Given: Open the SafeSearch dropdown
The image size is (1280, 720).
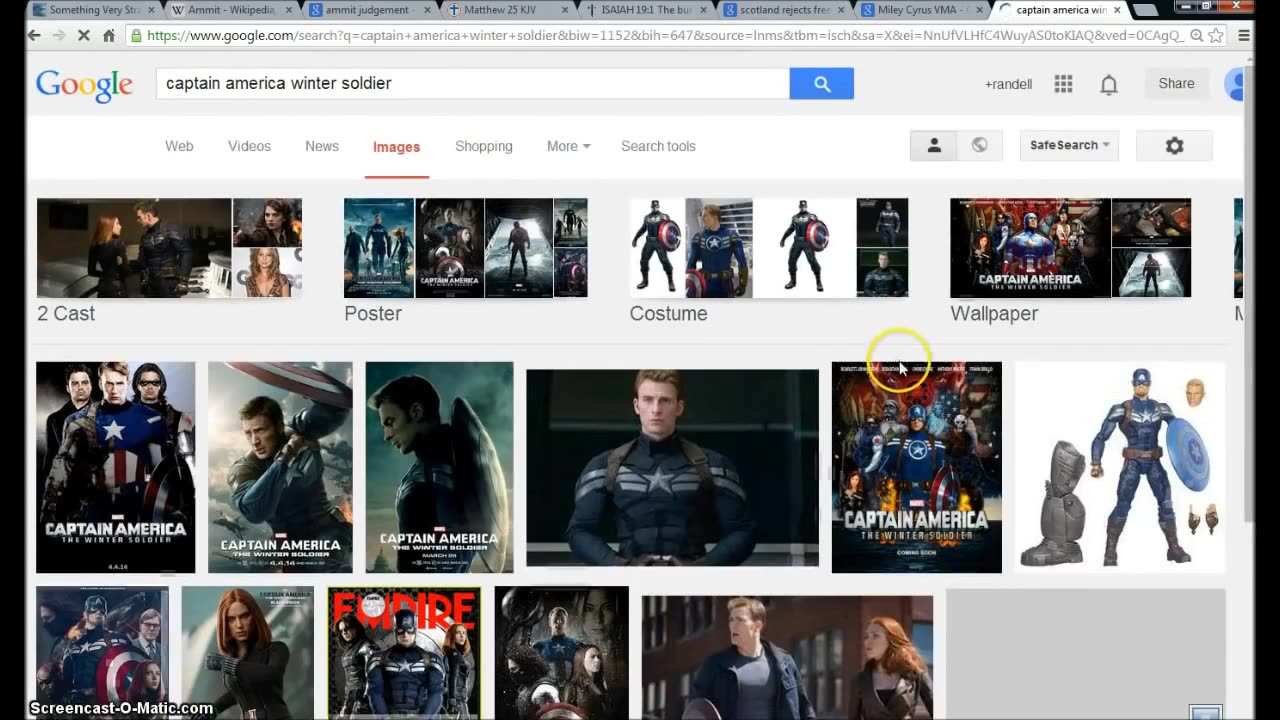Looking at the screenshot, I should 1069,146.
